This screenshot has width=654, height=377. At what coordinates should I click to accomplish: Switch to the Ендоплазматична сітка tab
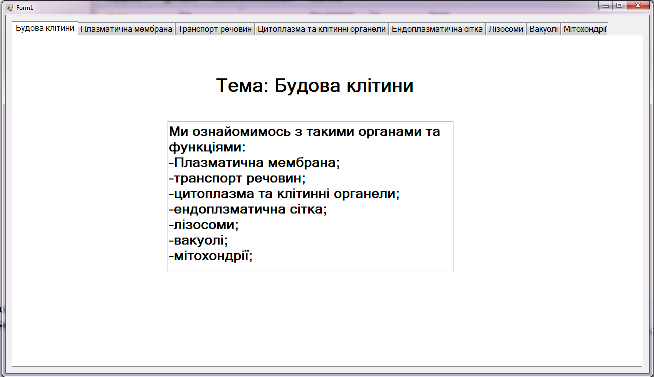coord(437,29)
